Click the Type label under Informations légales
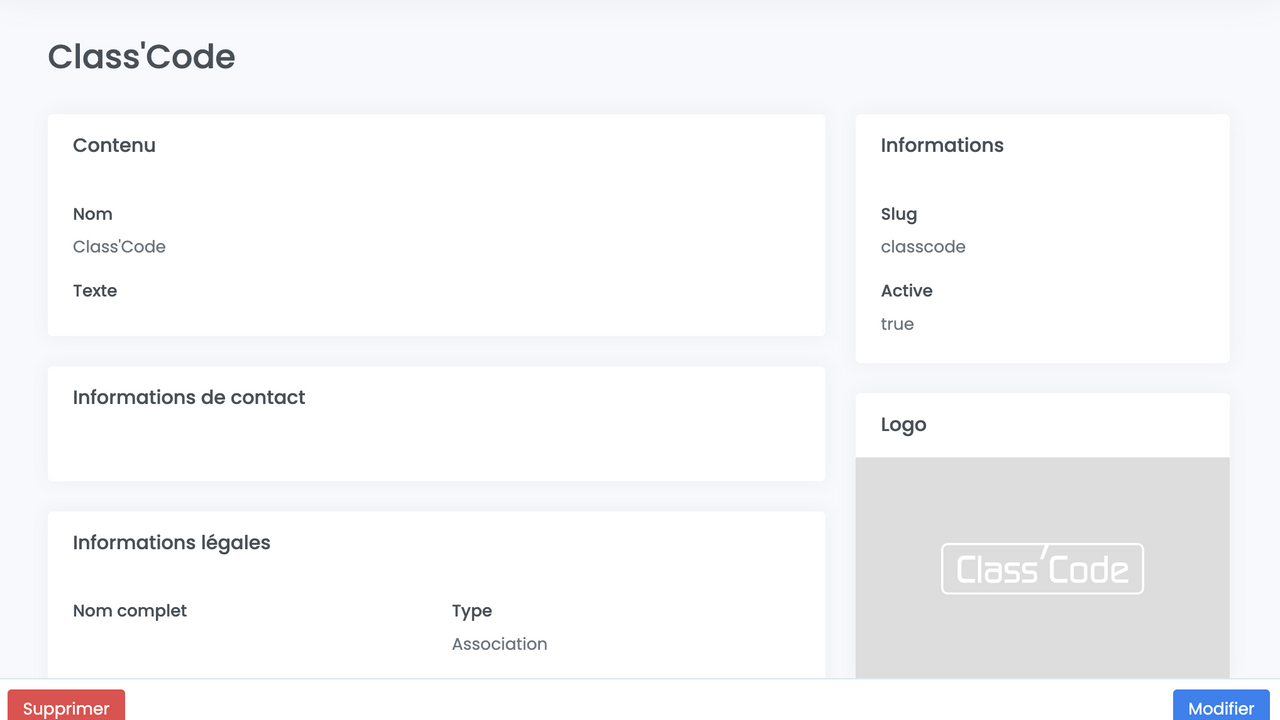Viewport: 1280px width, 720px height. coord(472,610)
